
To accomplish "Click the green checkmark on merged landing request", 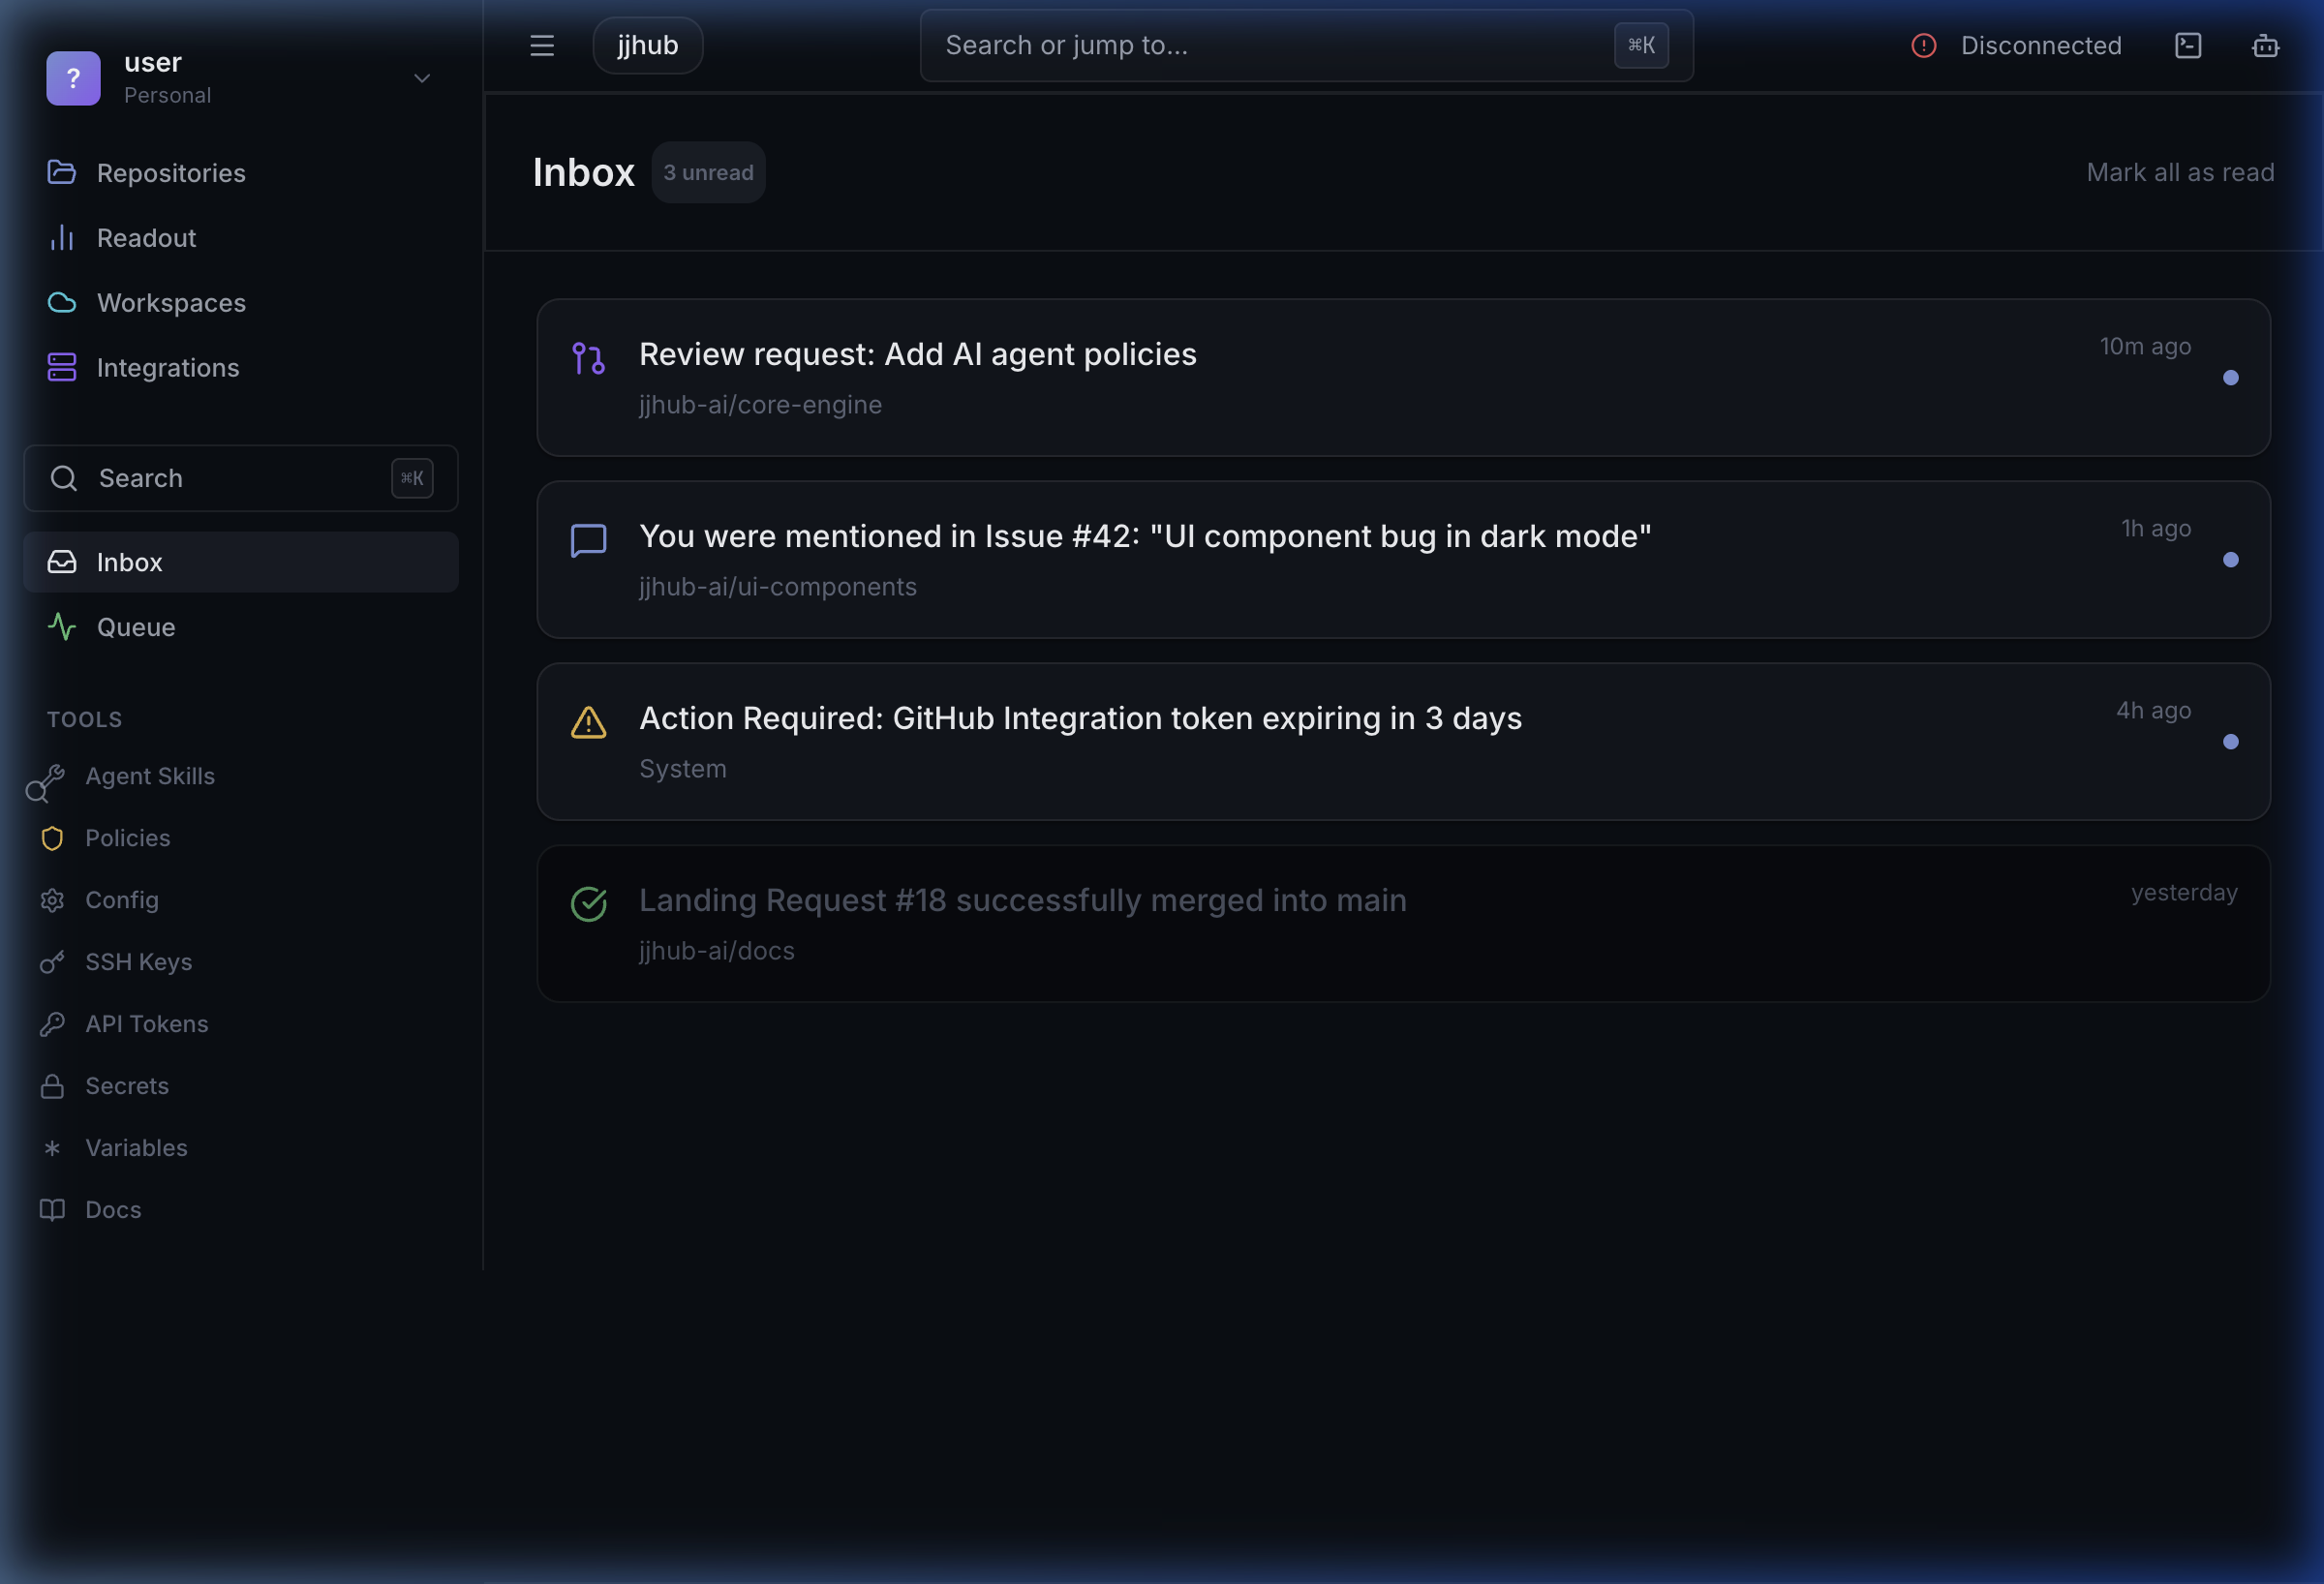I will (x=588, y=904).
